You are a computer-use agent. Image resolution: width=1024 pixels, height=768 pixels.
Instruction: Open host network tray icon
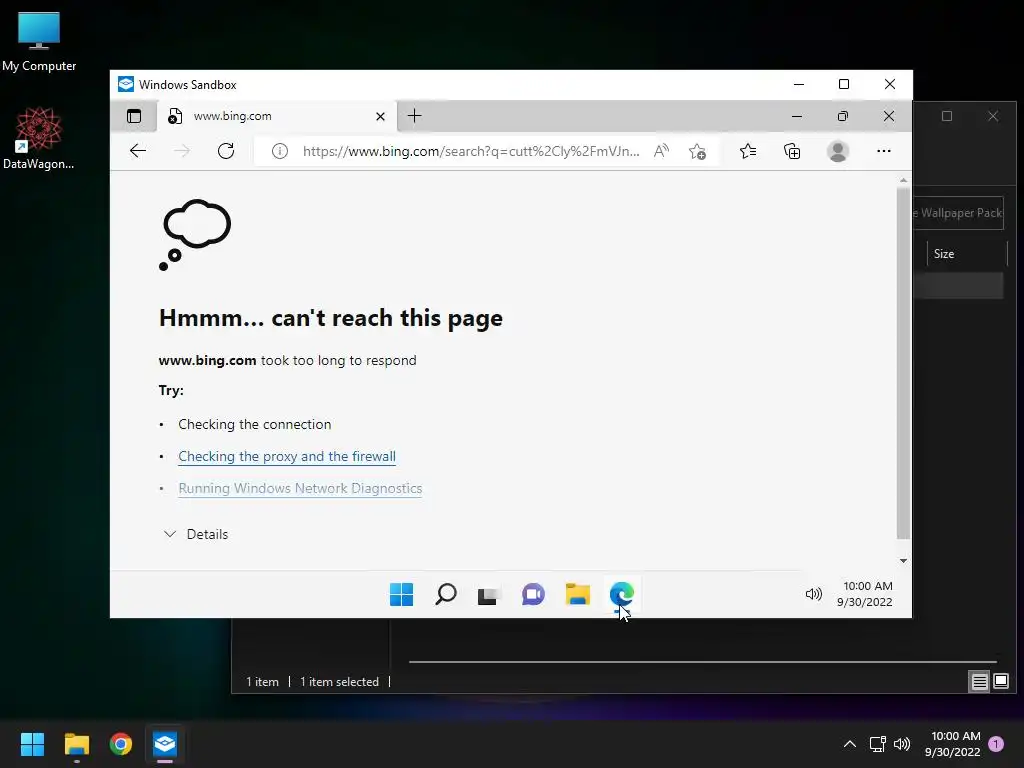click(x=877, y=744)
